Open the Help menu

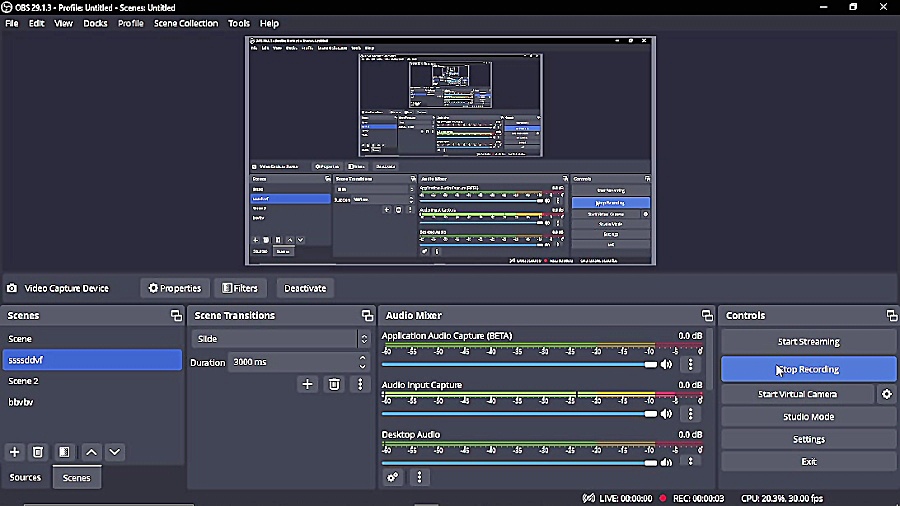pyautogui.click(x=269, y=24)
